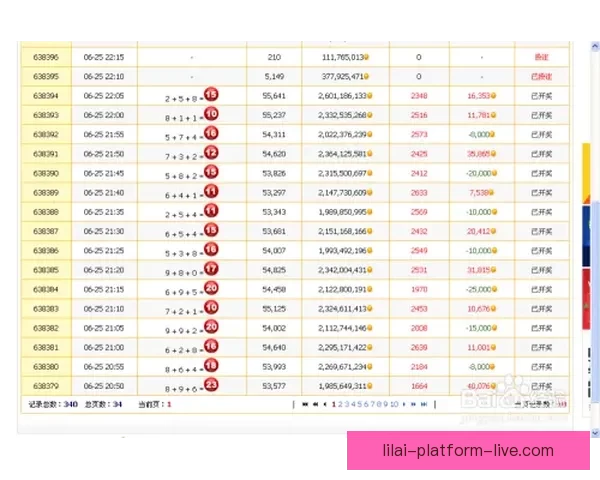Click the loss value -25,000 in row 638384
Screen dimensions: 600x480
click(478, 289)
